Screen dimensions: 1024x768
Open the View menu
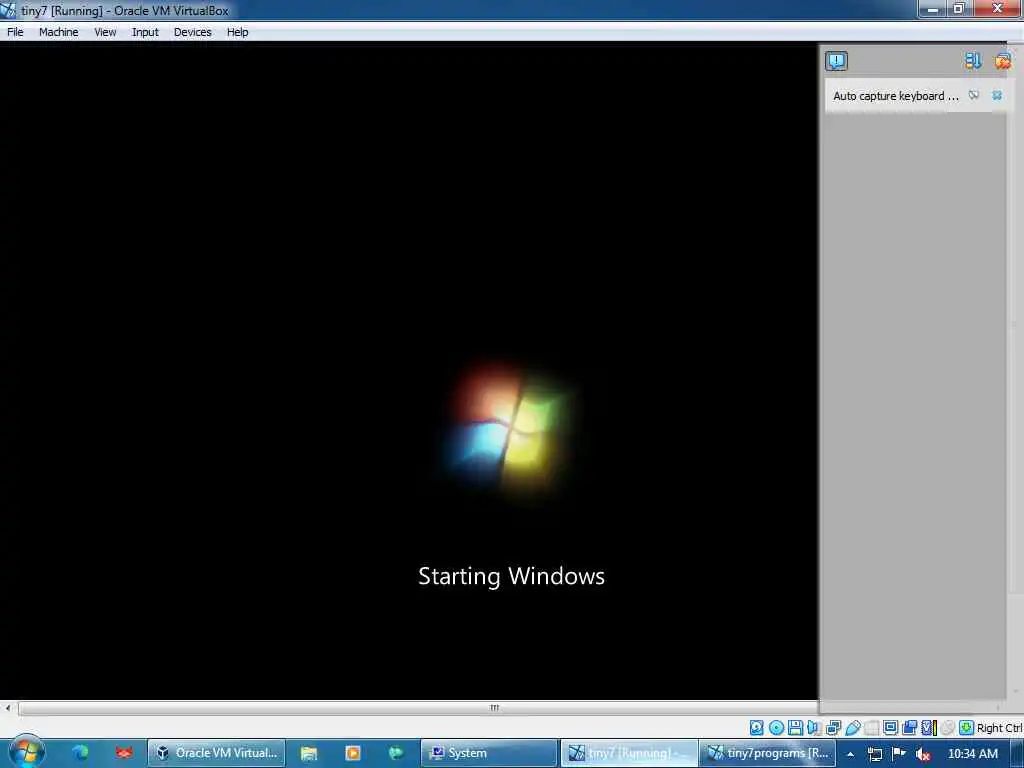coord(105,32)
